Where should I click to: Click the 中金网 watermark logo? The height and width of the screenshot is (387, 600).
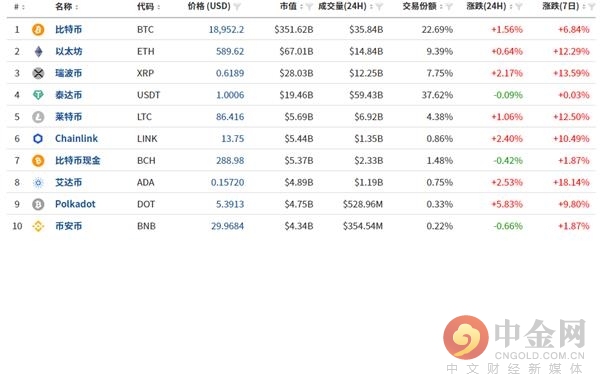point(515,345)
